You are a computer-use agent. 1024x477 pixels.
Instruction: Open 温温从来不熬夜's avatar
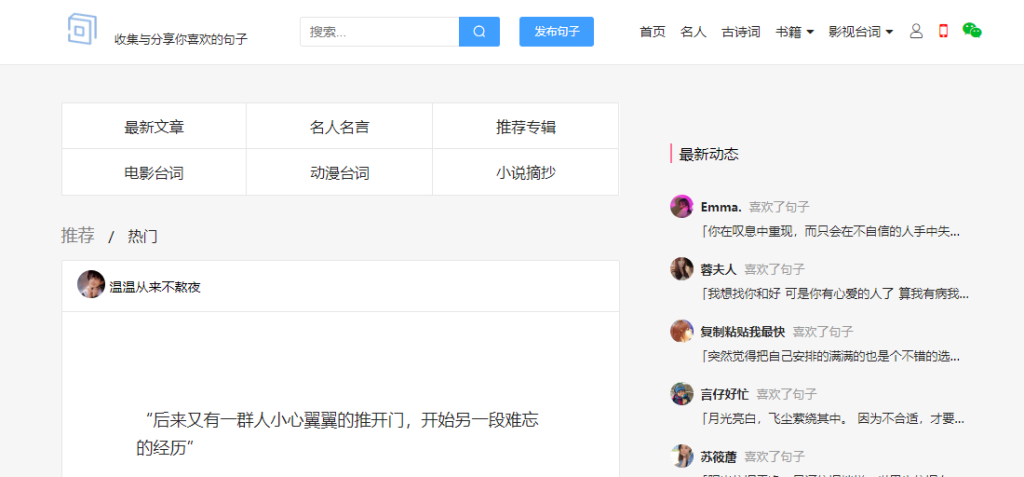click(x=91, y=284)
